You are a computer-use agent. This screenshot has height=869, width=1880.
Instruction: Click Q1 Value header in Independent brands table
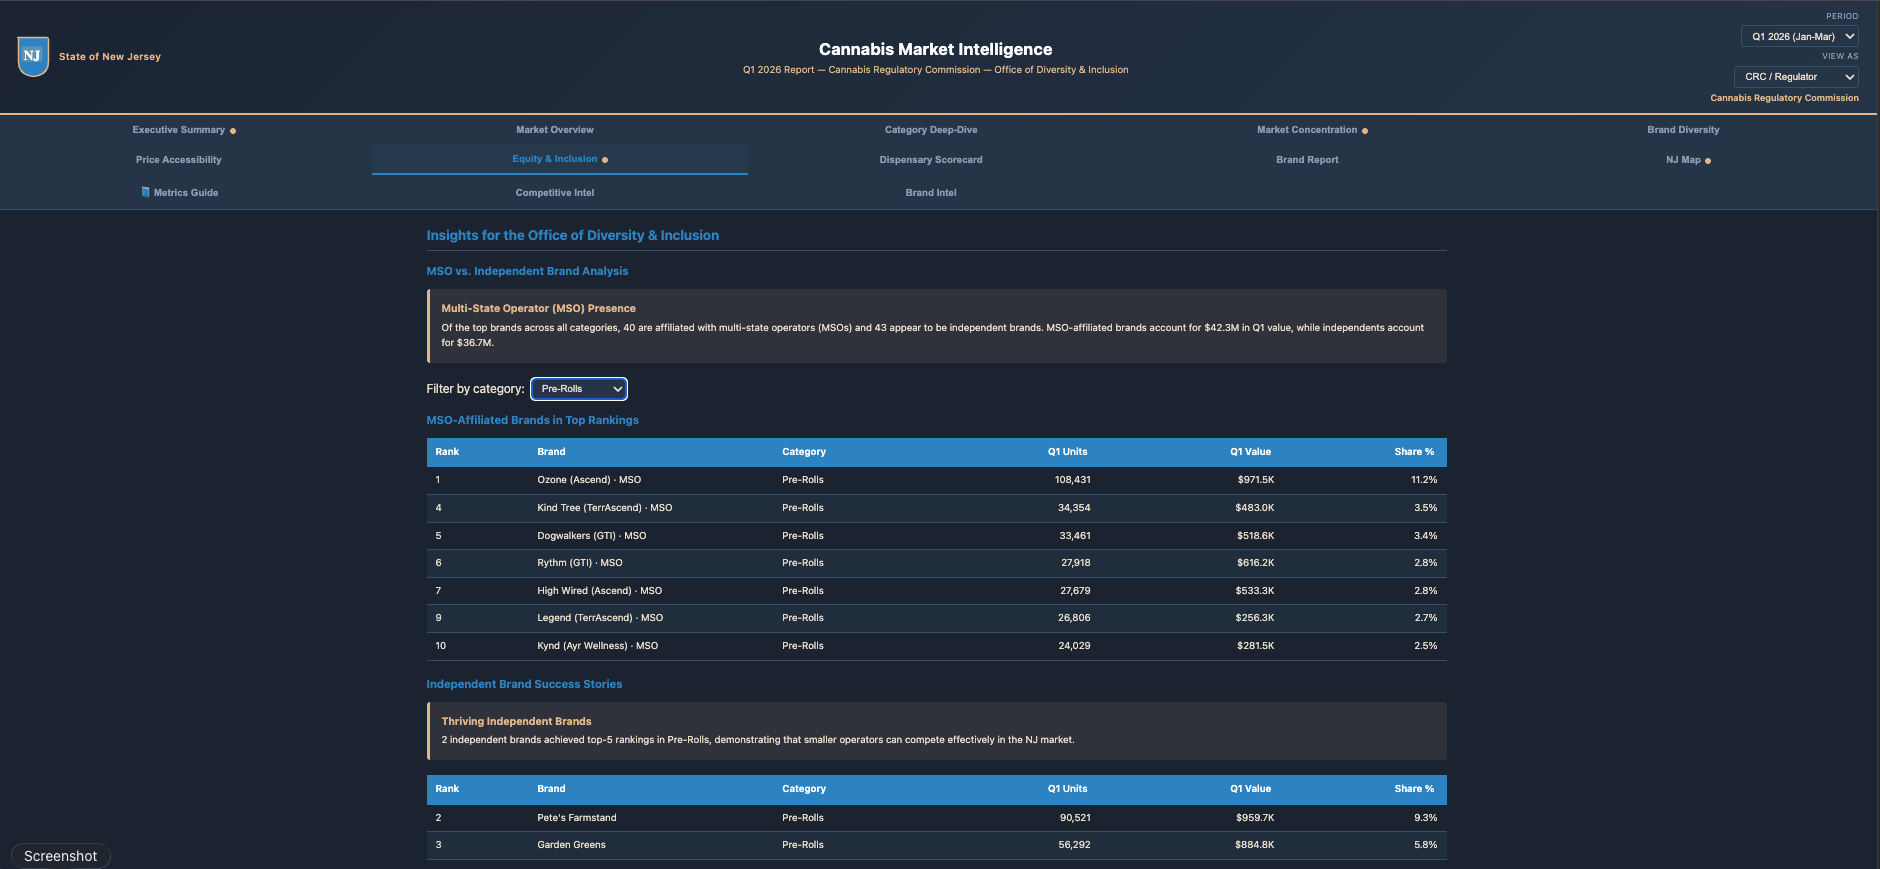click(1251, 789)
